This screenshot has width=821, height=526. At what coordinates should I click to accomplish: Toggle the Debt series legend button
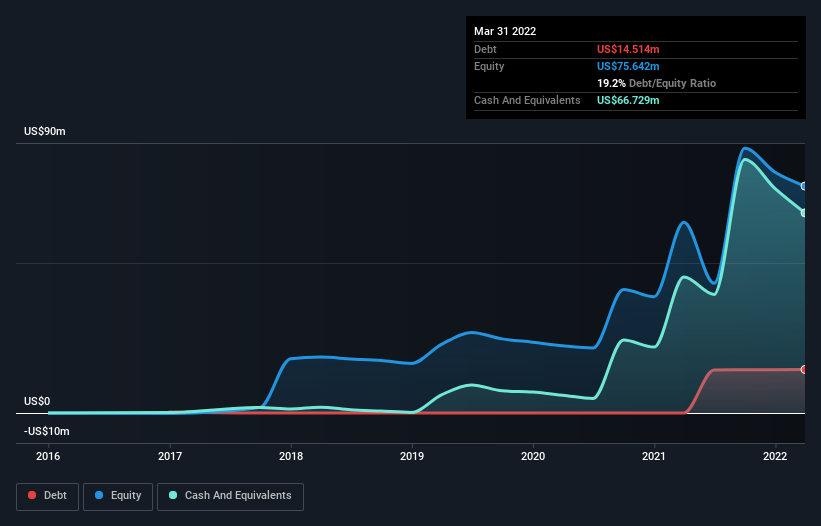pyautogui.click(x=47, y=496)
